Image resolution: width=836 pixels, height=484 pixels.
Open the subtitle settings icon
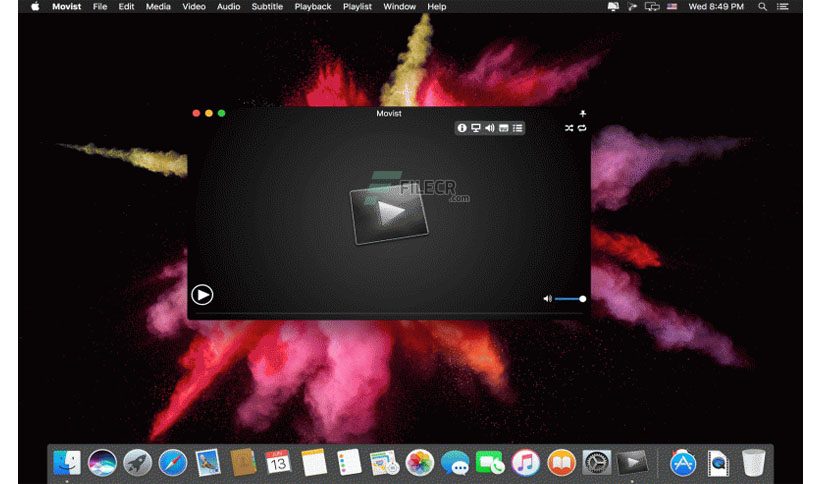pyautogui.click(x=503, y=128)
